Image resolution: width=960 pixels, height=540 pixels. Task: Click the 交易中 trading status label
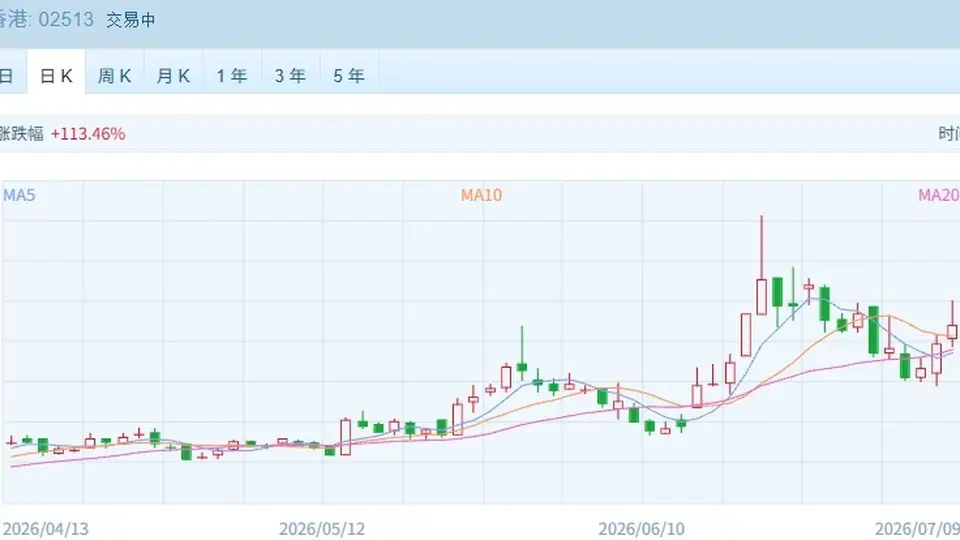tap(130, 20)
